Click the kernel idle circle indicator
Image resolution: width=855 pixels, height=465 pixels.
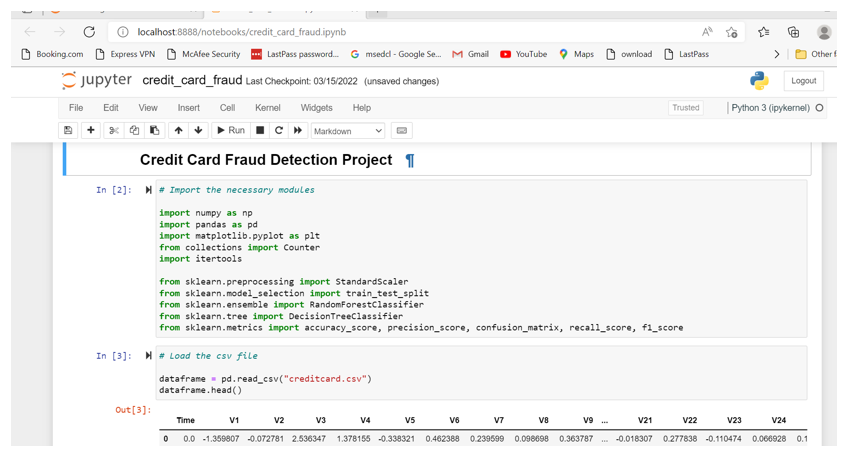pyautogui.click(x=819, y=108)
